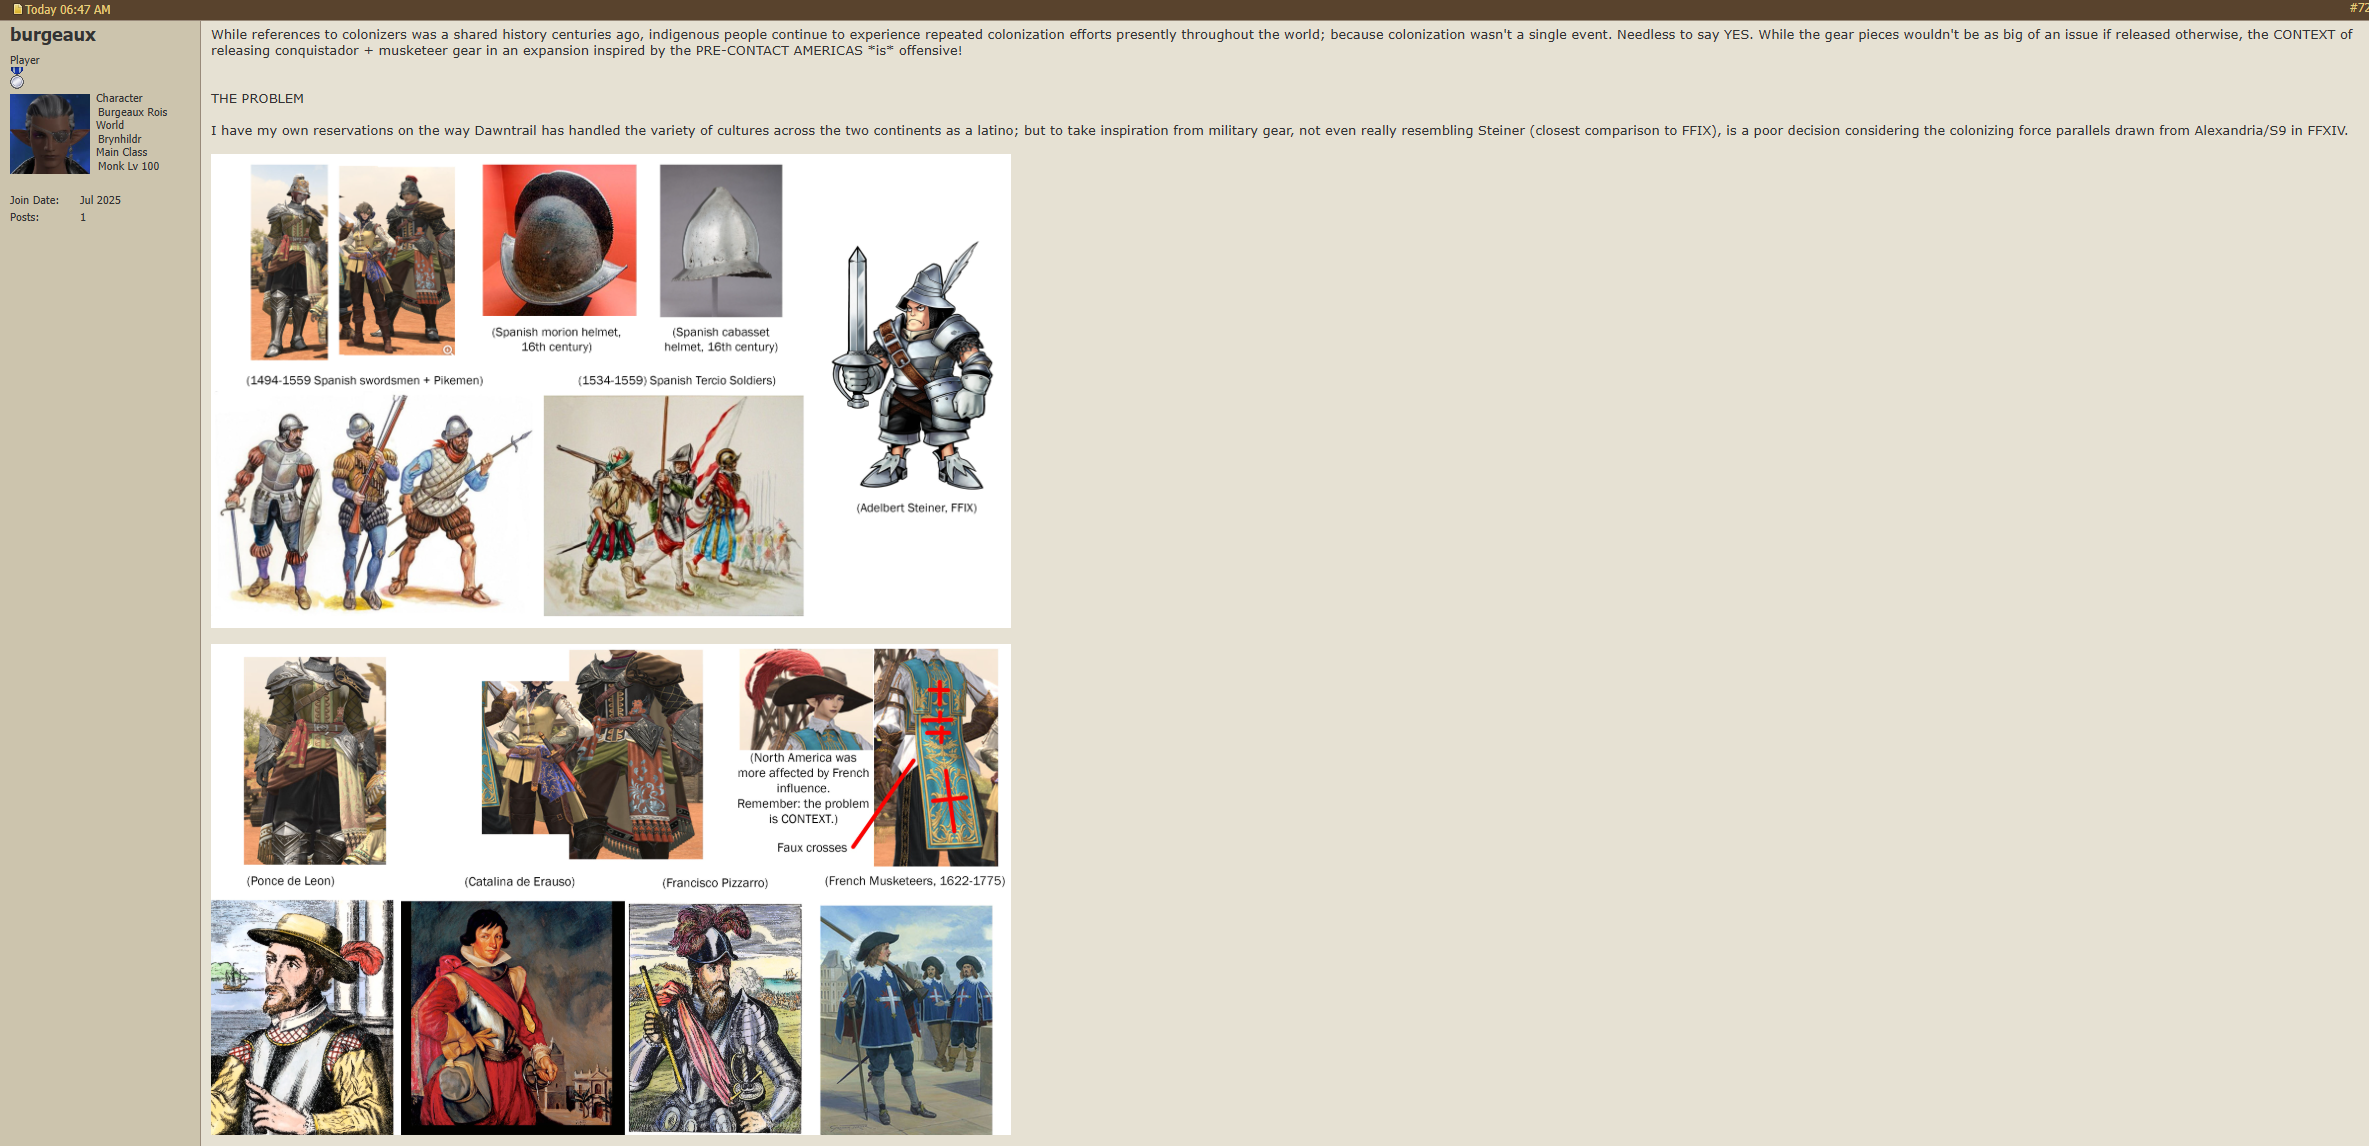Click the '(Adelbert Steiner, FFIX)' caption

pyautogui.click(x=916, y=508)
